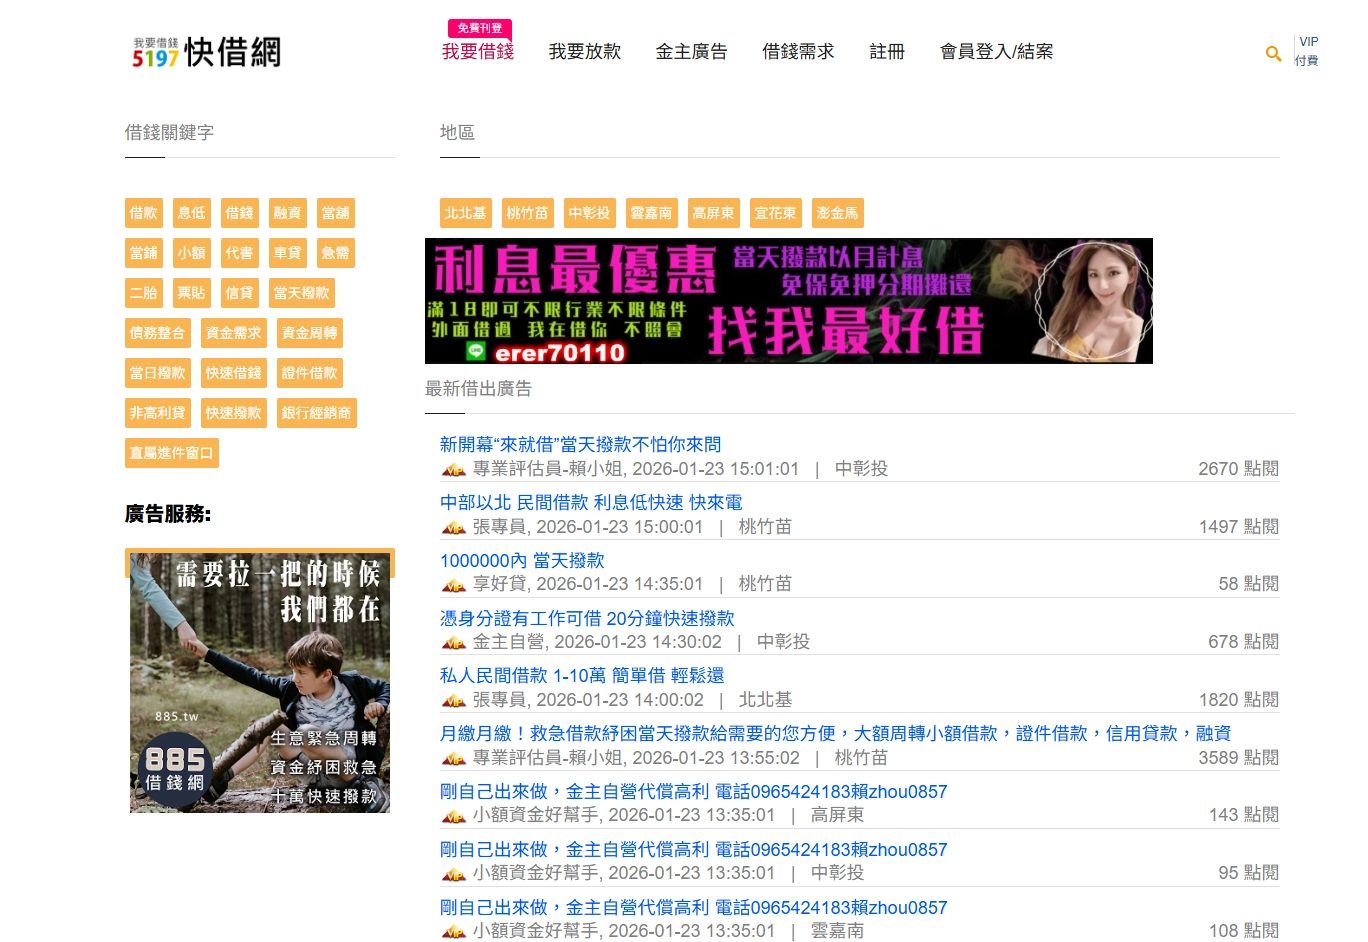Click the icon beside 張專員 桃竹苗 listing
The height and width of the screenshot is (942, 1368).
[454, 527]
